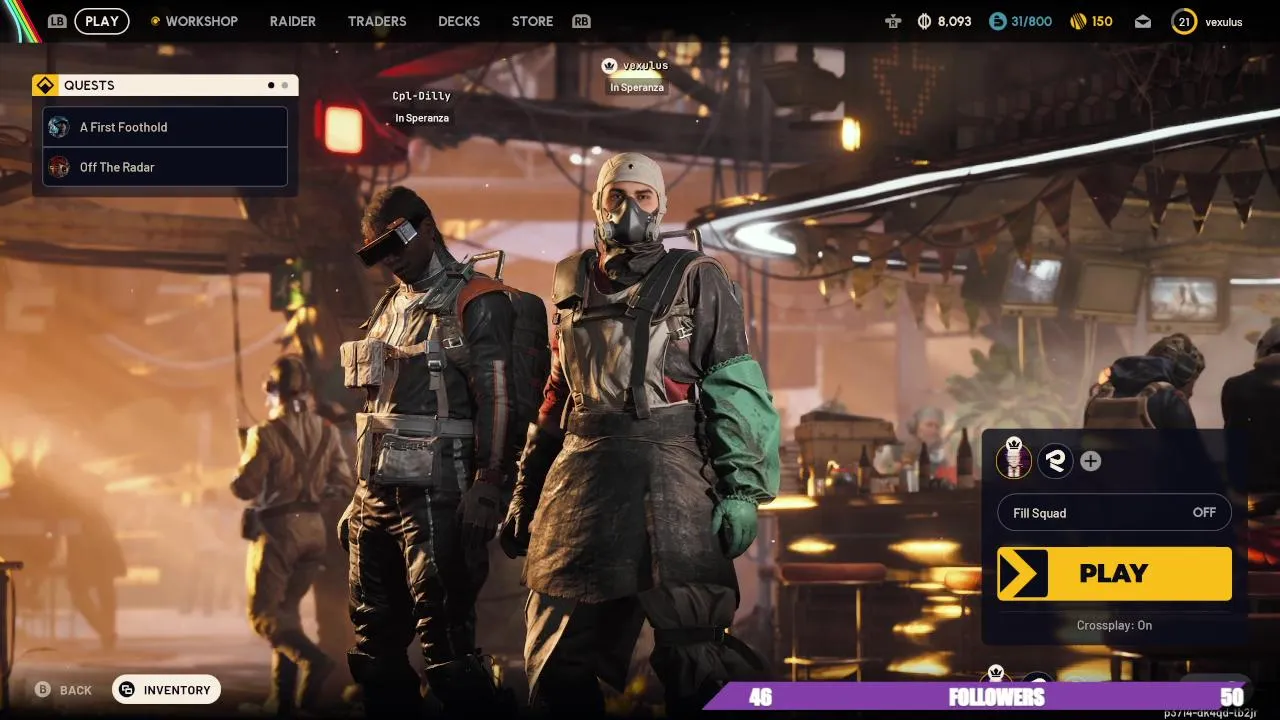The image size is (1280, 720).
Task: Click the crown icon beside vexulus name tag
Action: [609, 66]
